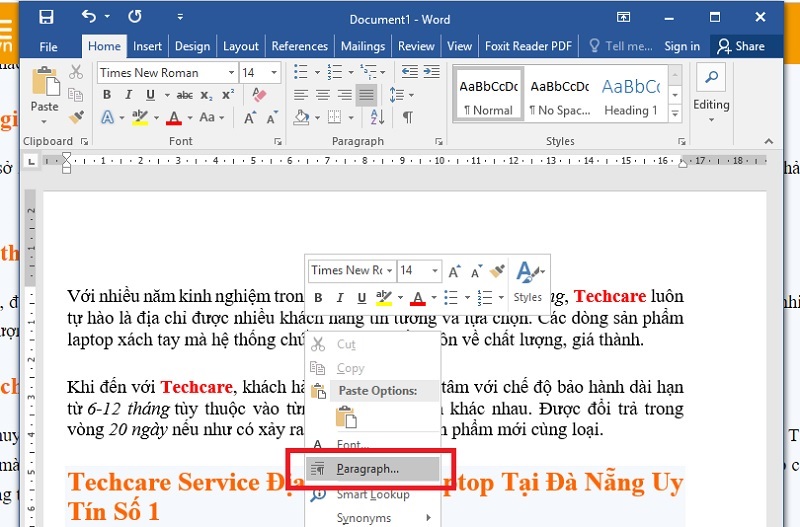
Task: Toggle Bold on the mini toolbar
Action: (318, 298)
